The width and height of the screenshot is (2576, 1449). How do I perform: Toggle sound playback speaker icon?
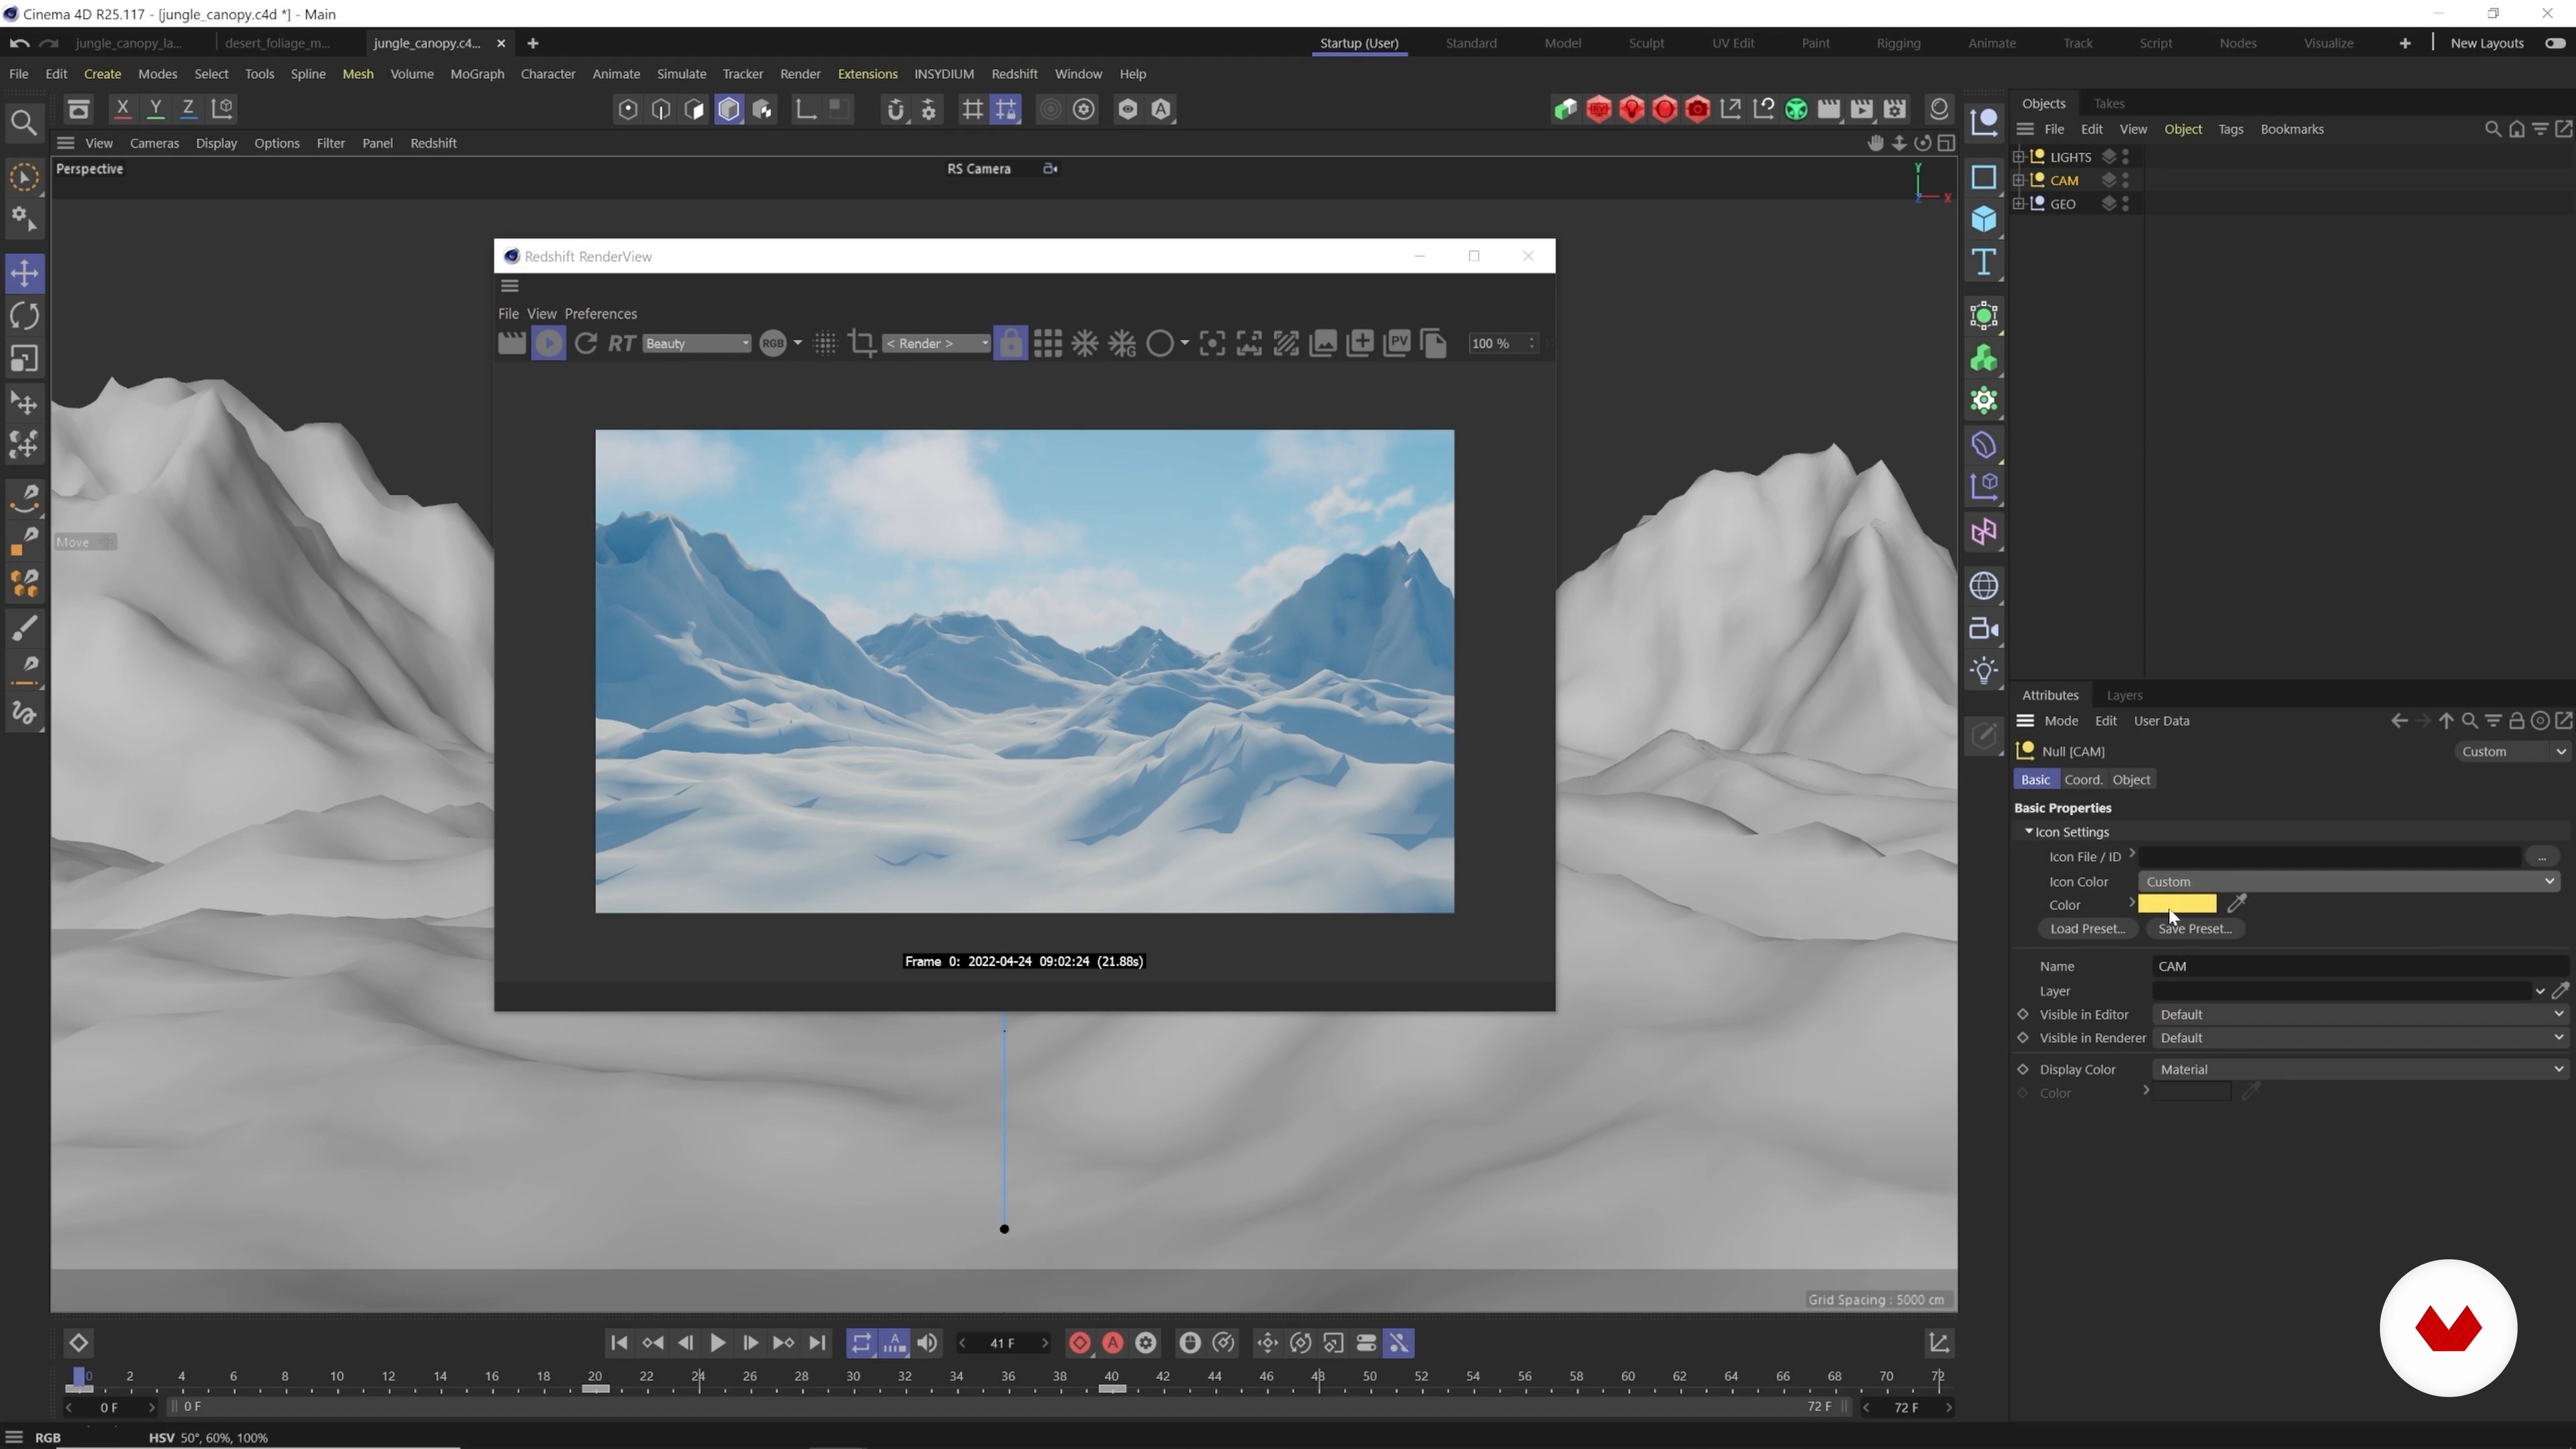[x=928, y=1343]
